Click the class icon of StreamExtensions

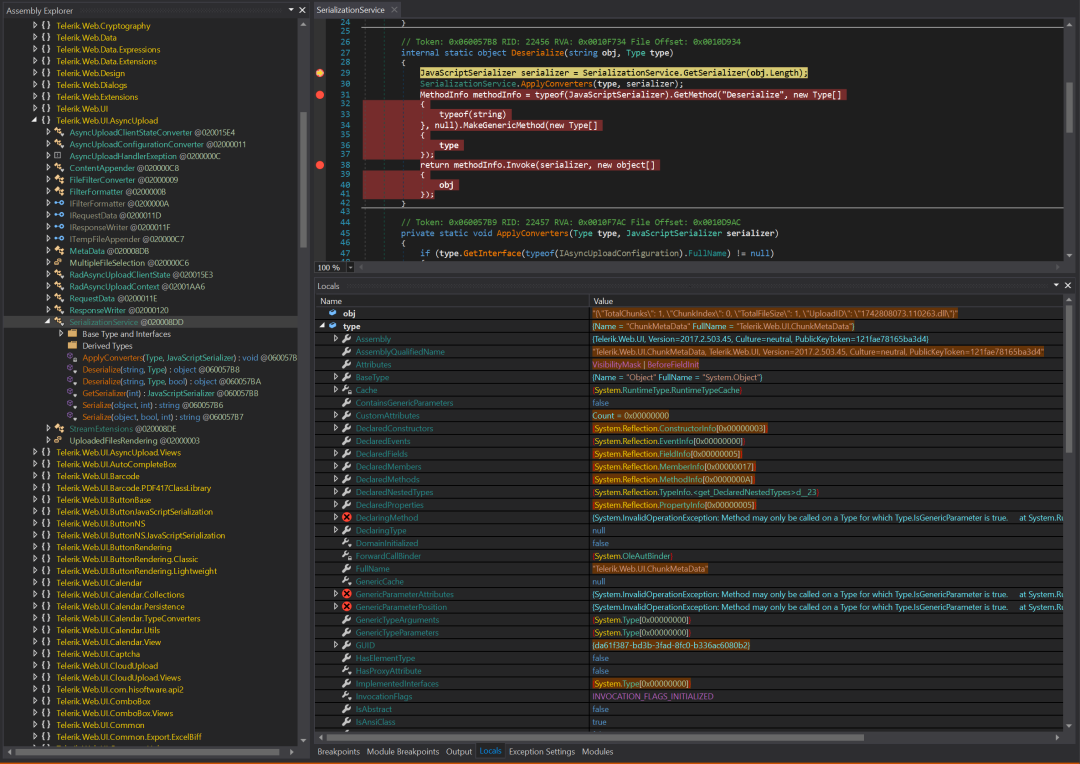pos(59,429)
